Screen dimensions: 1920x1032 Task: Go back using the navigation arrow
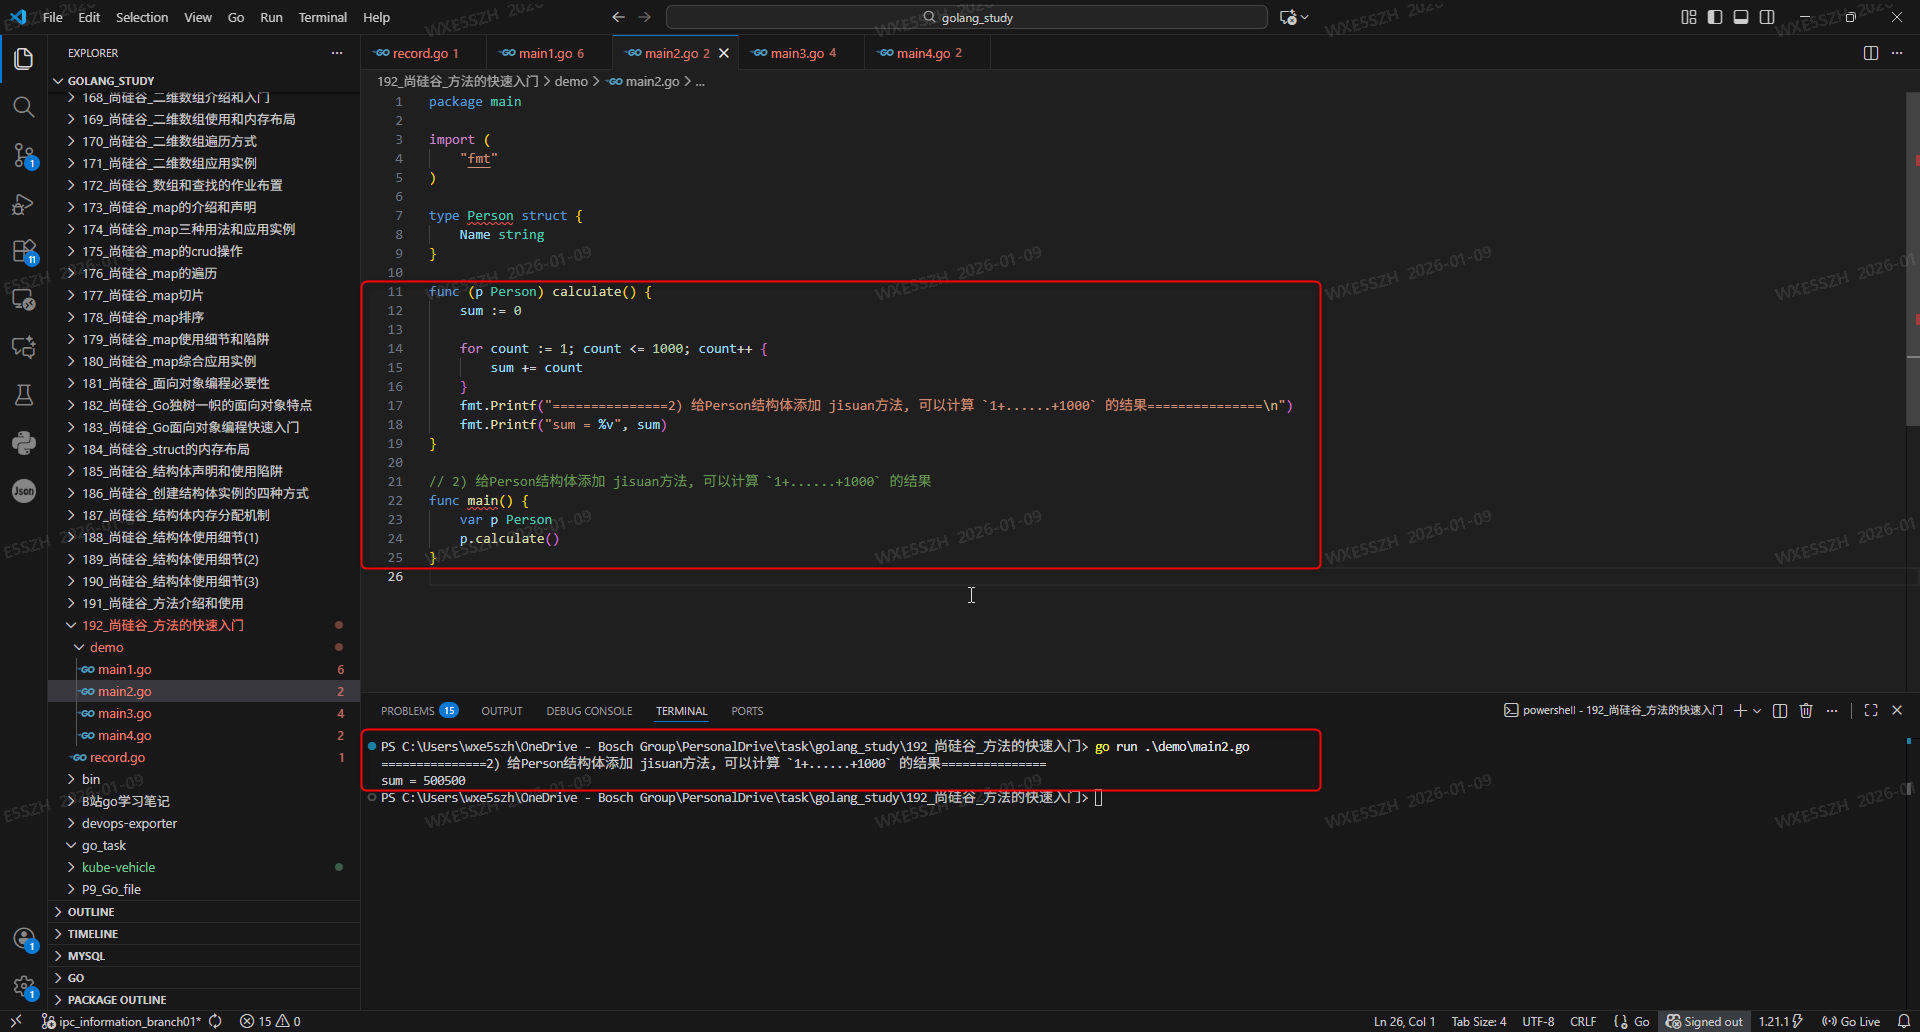[x=618, y=17]
